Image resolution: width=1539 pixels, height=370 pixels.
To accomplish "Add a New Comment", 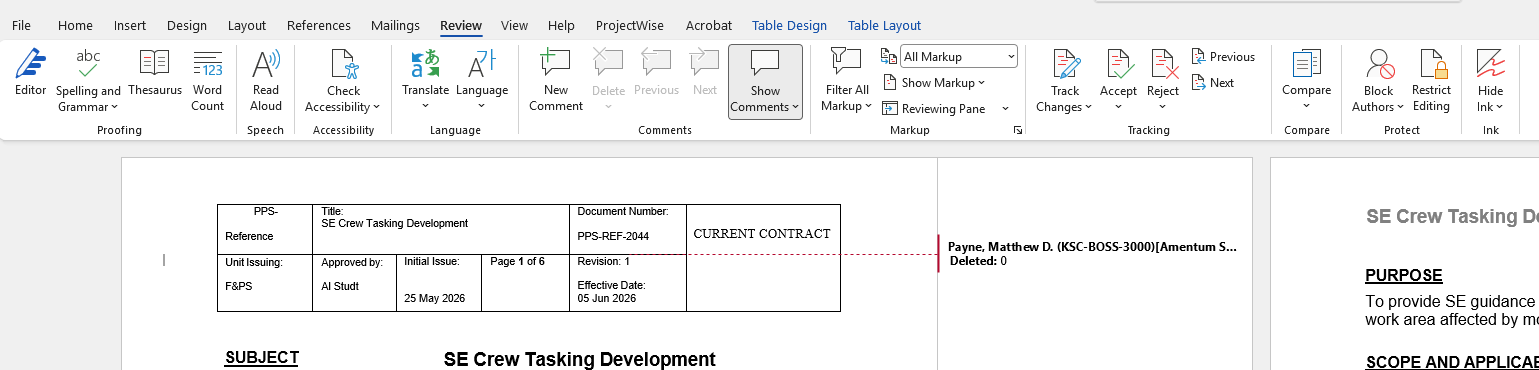I will click(x=555, y=80).
